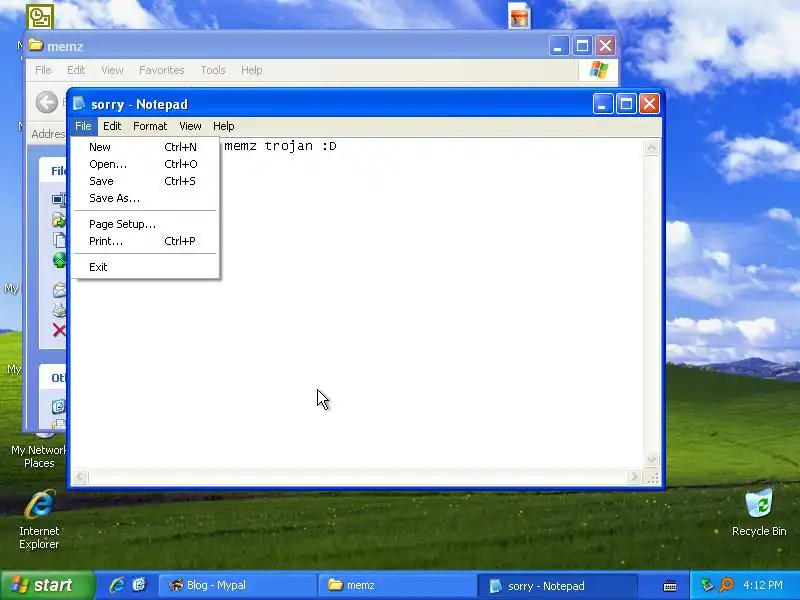Screen dimensions: 800x600
Task: Click Exit in the File menu
Action: [x=145, y=267]
